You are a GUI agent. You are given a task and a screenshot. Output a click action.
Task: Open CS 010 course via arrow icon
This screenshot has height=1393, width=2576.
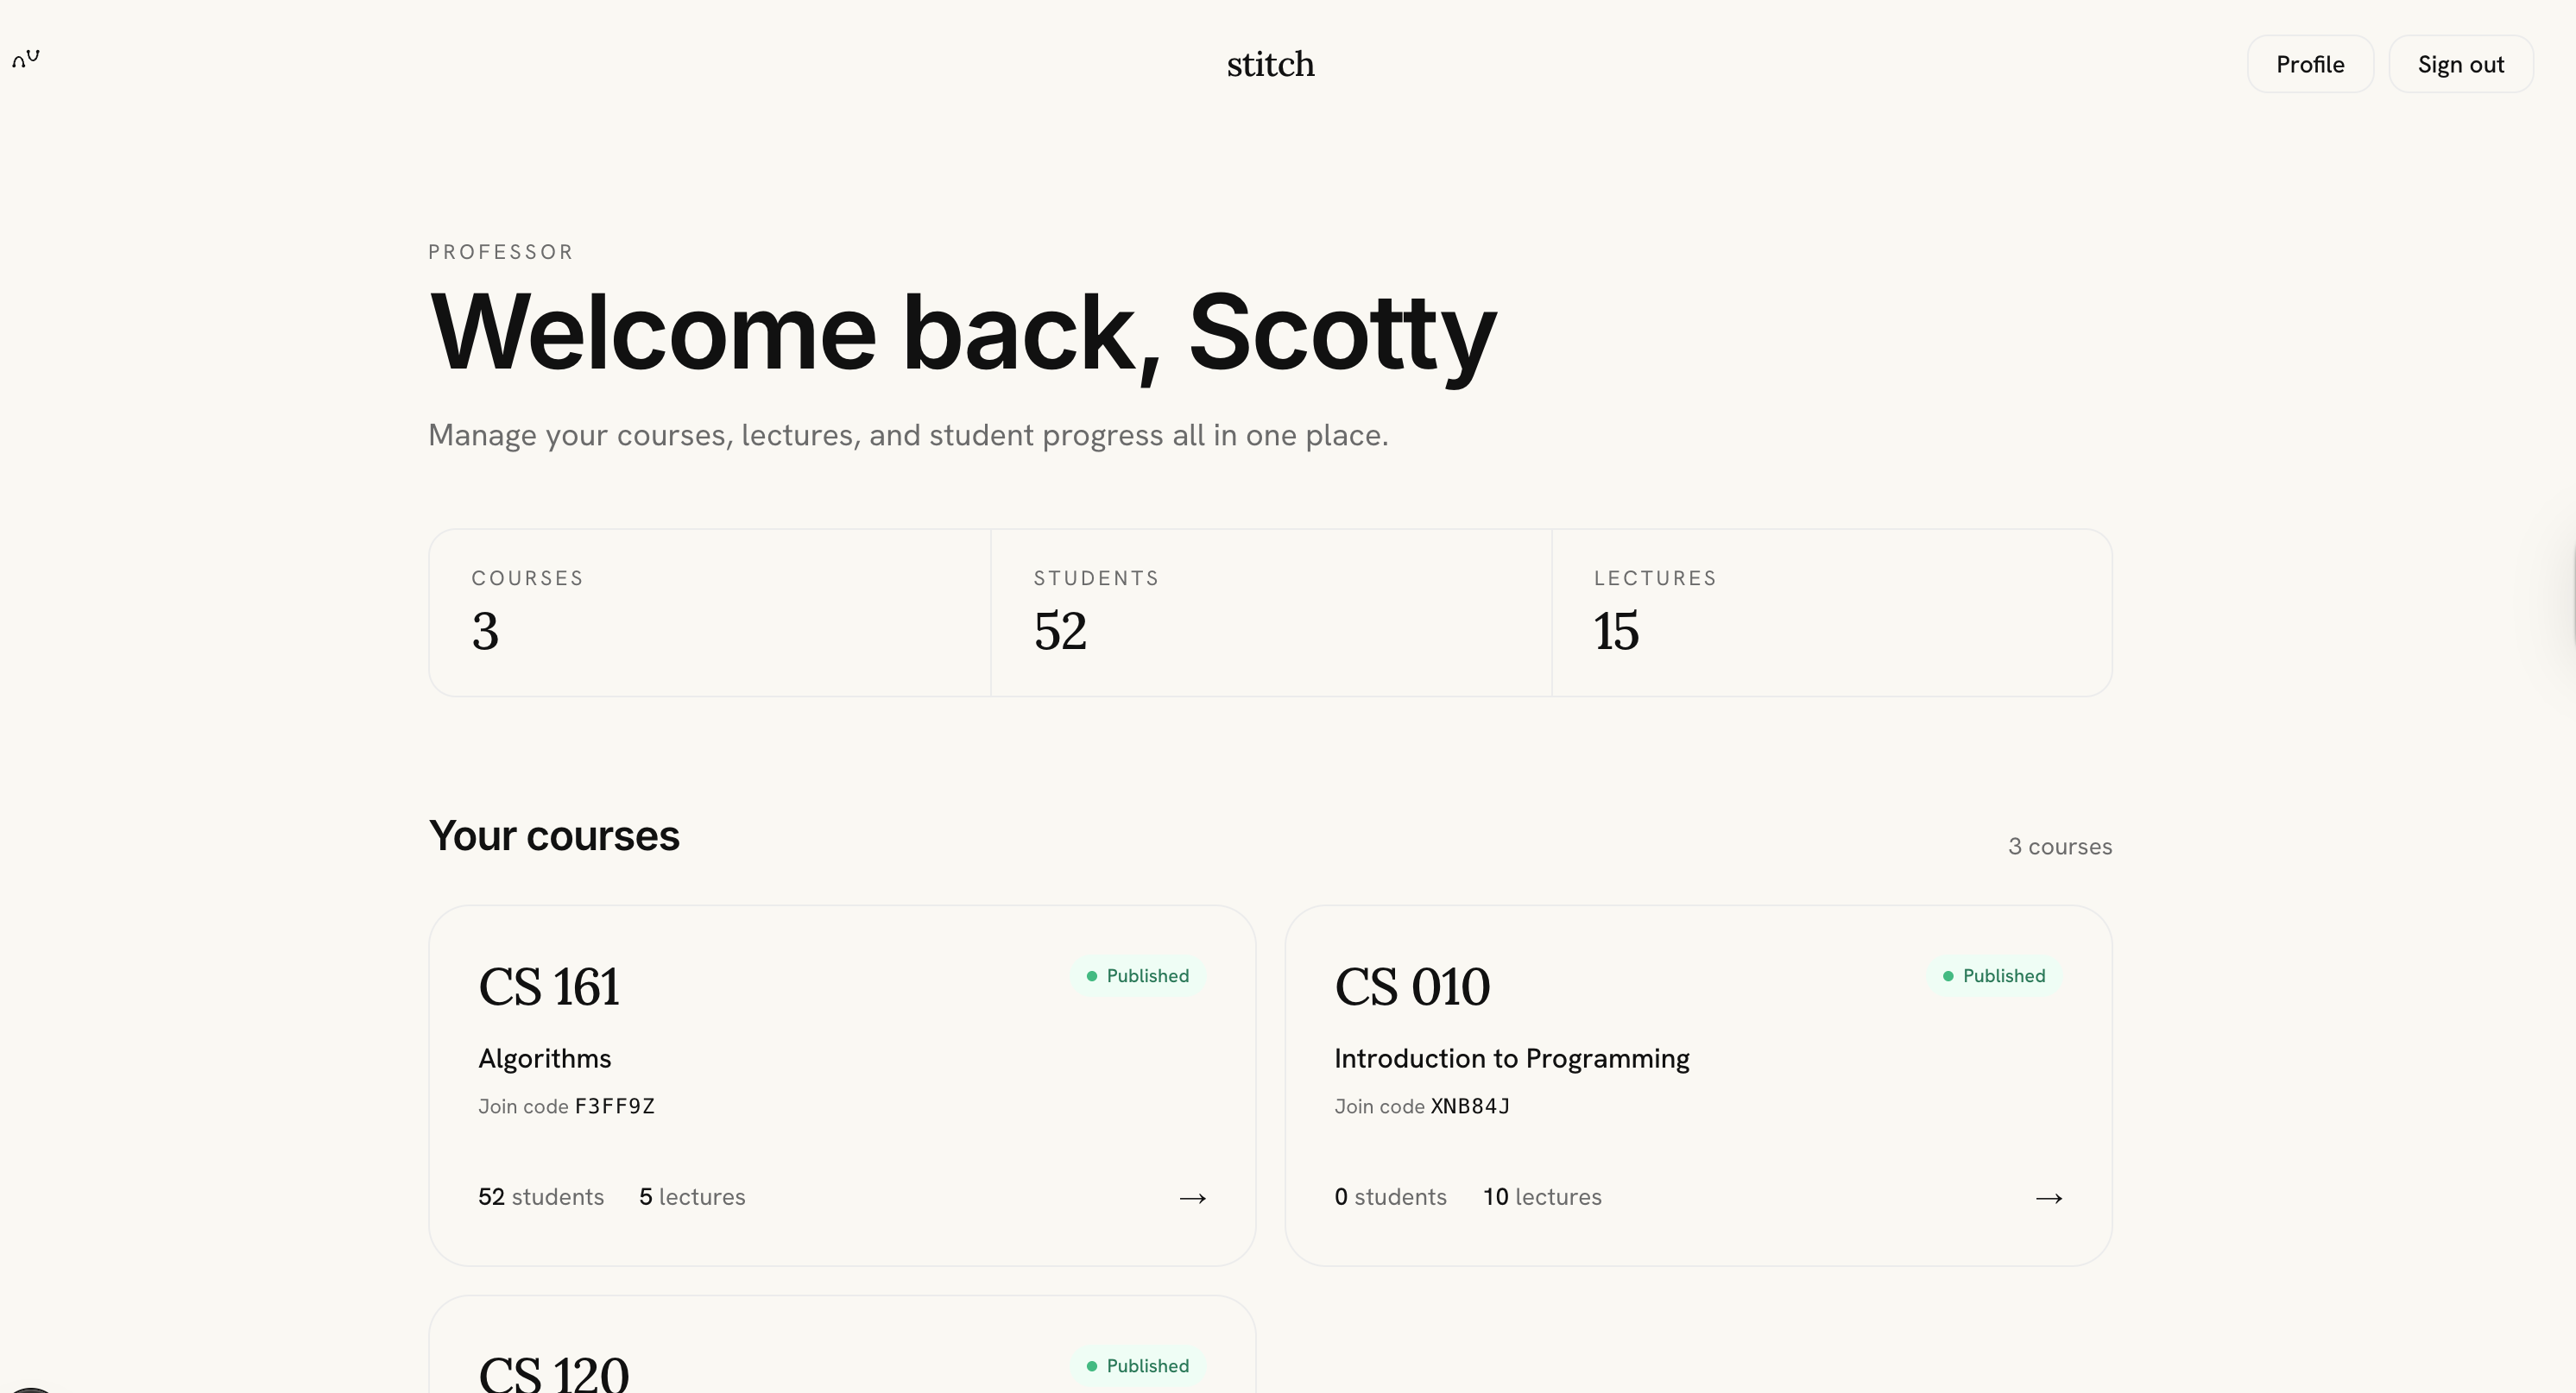pyautogui.click(x=2048, y=1198)
